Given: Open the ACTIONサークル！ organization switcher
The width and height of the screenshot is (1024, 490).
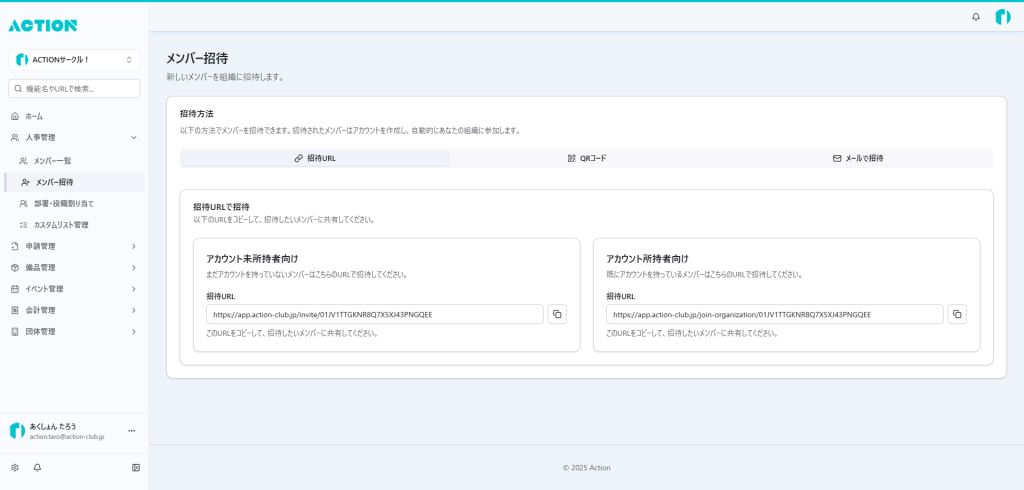Looking at the screenshot, I should point(74,60).
